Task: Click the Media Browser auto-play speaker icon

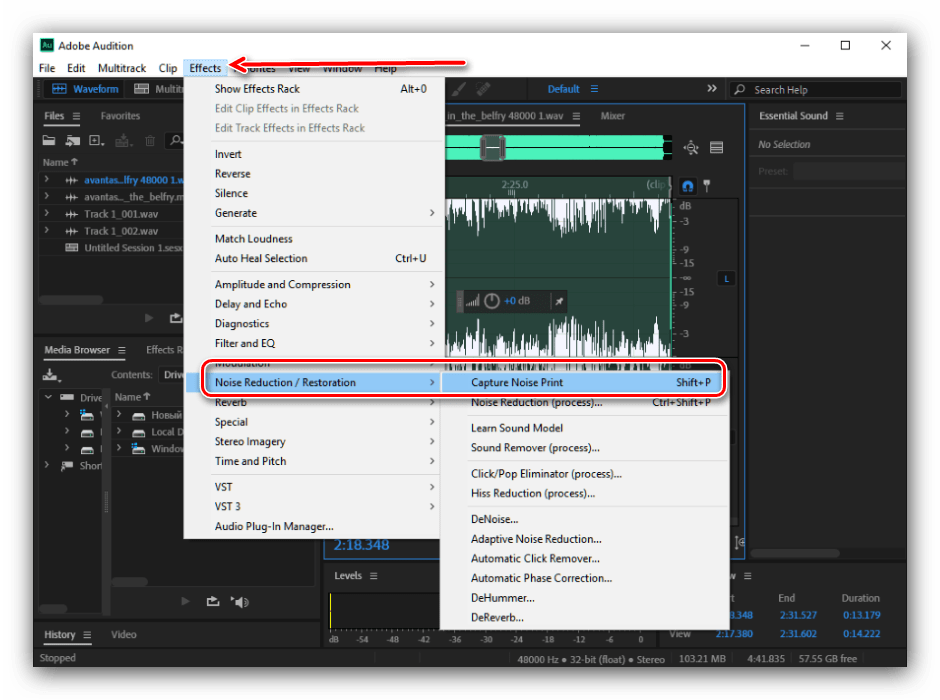Action: point(239,601)
